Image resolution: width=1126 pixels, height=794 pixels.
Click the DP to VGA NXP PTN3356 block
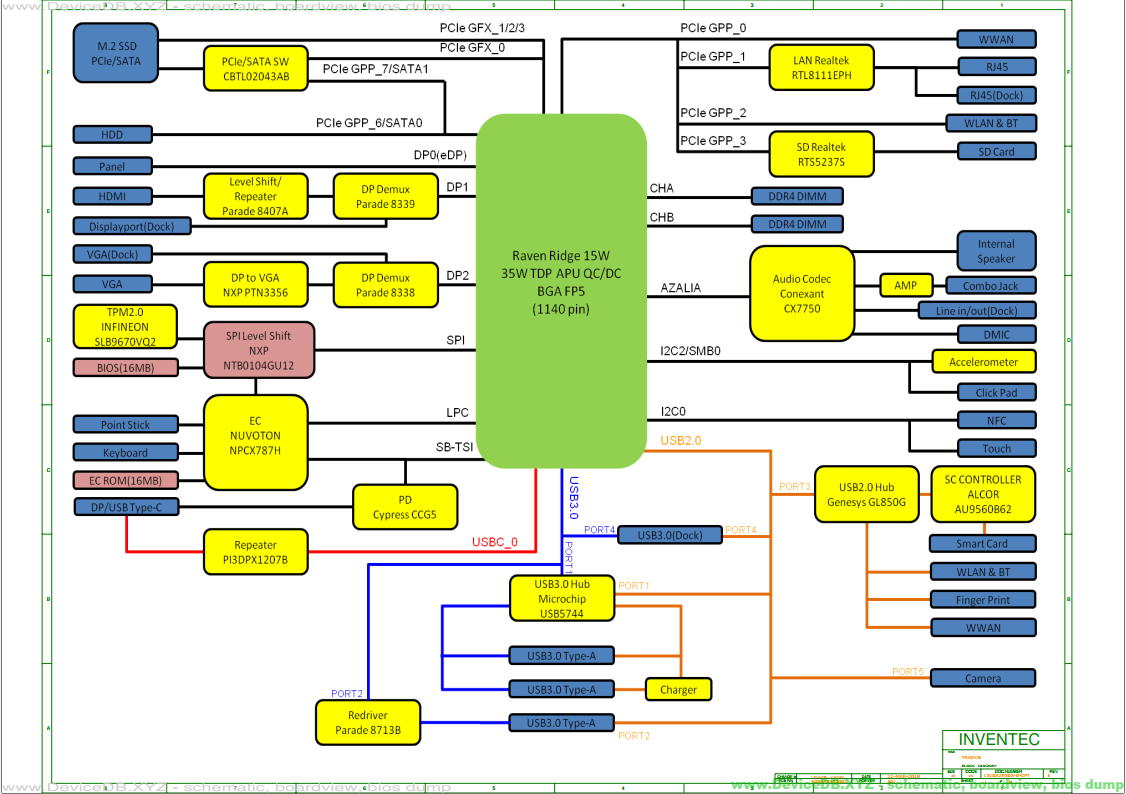point(254,285)
